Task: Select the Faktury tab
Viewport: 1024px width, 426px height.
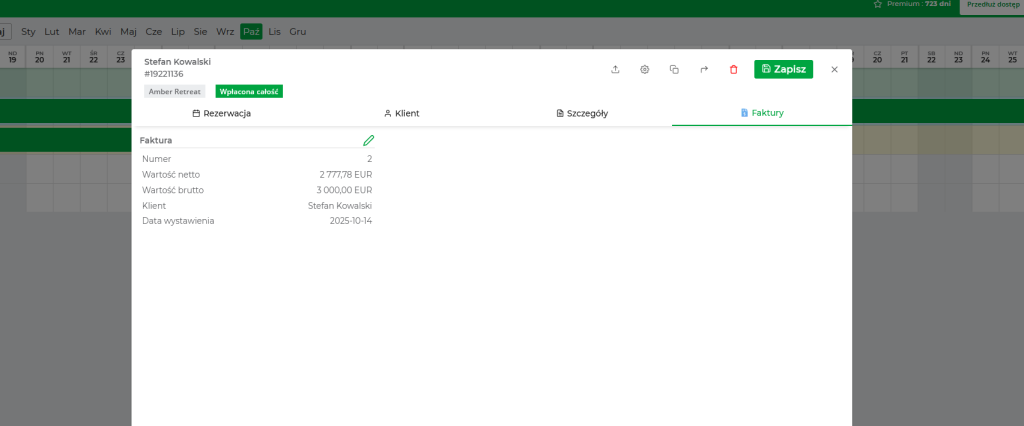Action: 761,113
